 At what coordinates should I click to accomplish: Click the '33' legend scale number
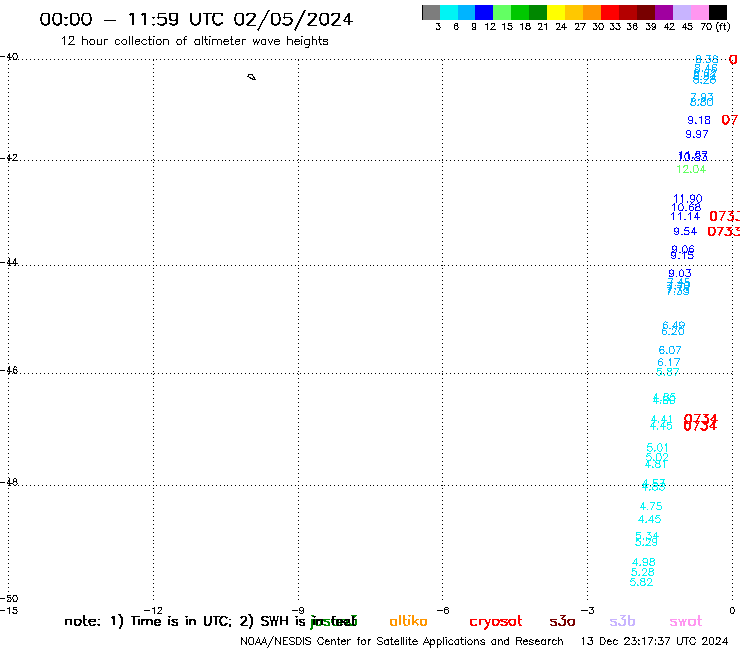tap(615, 27)
